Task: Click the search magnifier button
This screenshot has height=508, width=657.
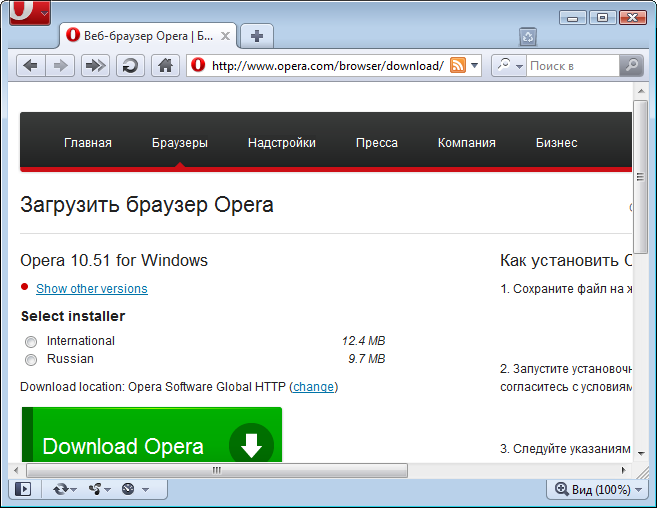Action: click(631, 65)
